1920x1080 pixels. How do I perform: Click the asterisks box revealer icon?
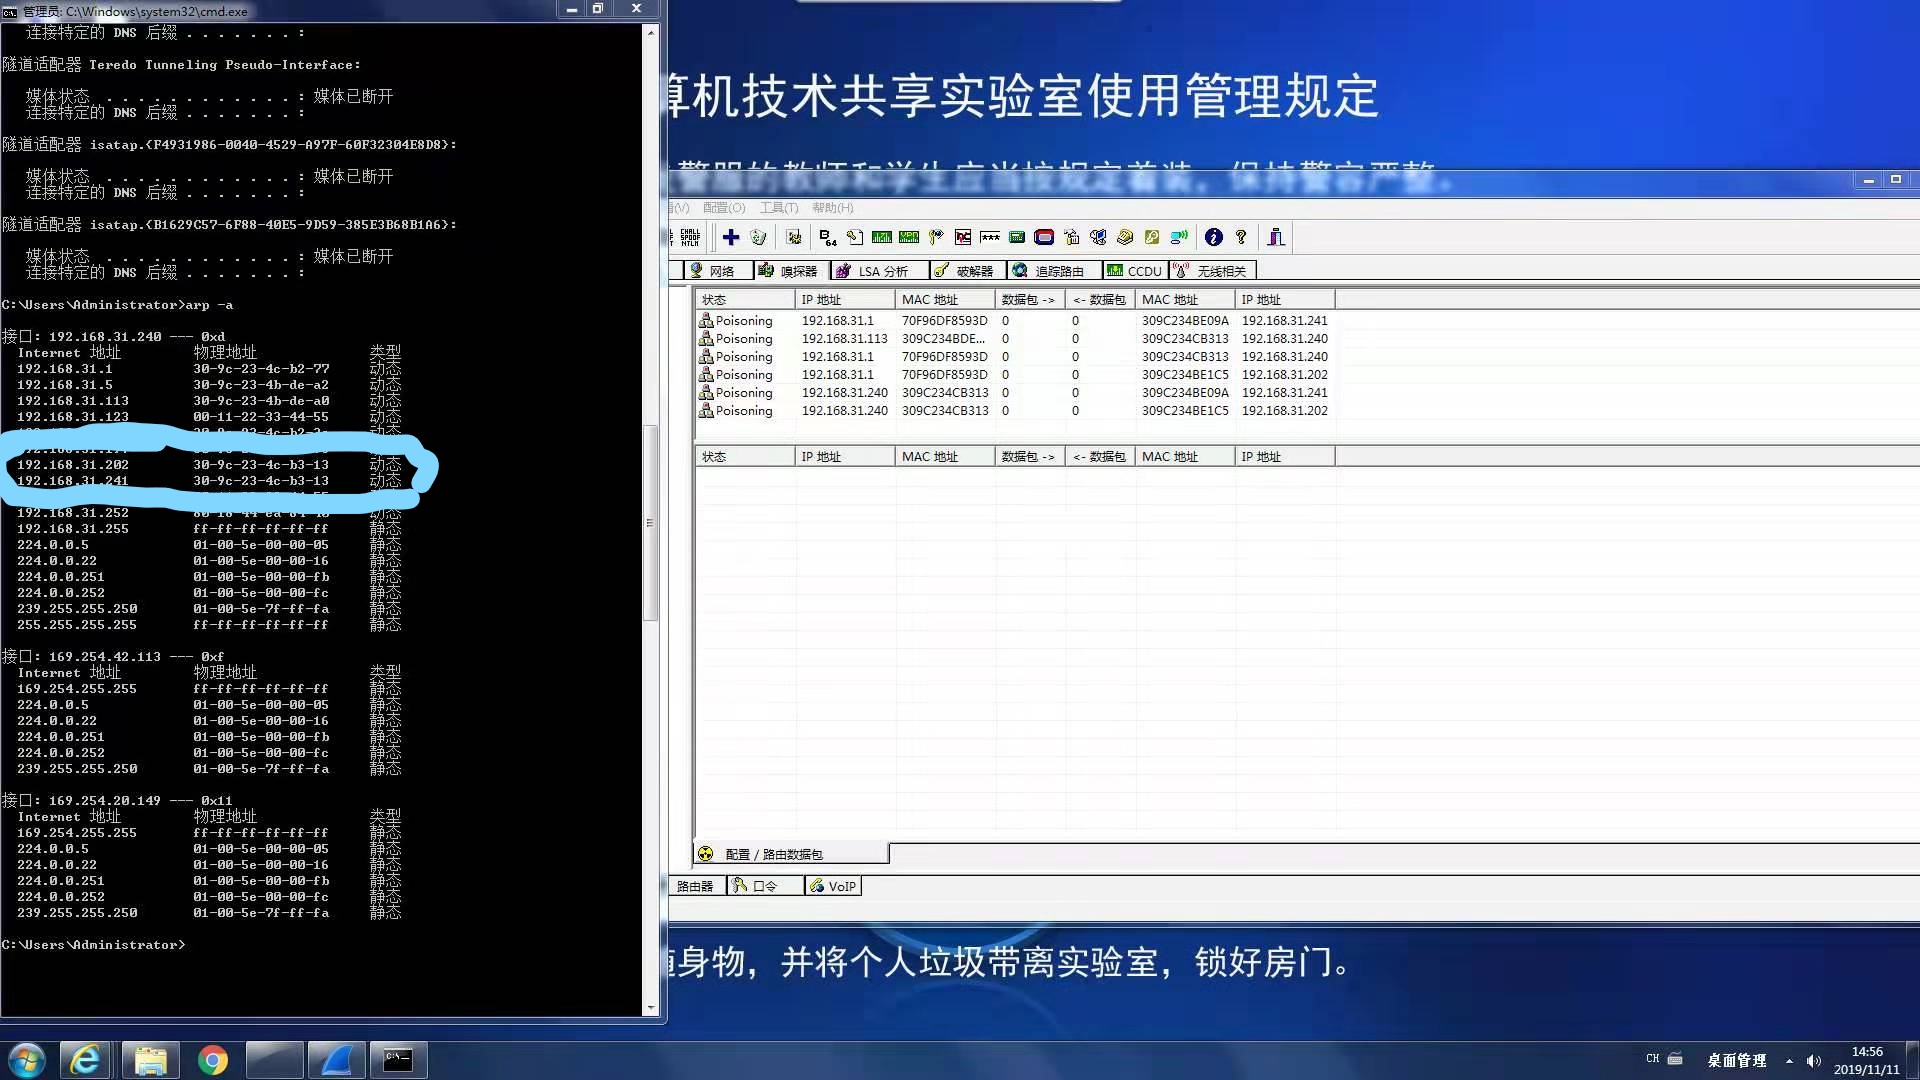989,237
